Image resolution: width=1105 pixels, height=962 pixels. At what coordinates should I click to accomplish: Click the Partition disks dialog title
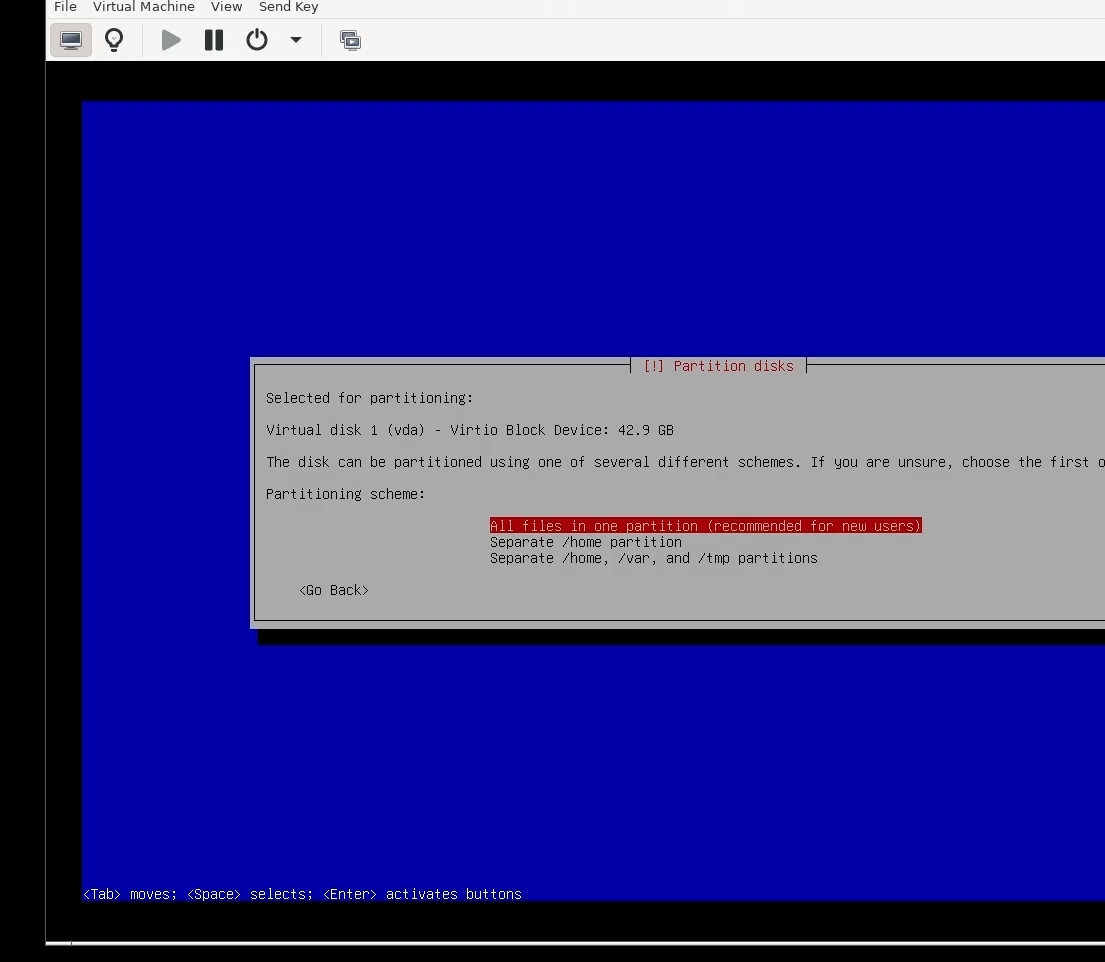718,366
